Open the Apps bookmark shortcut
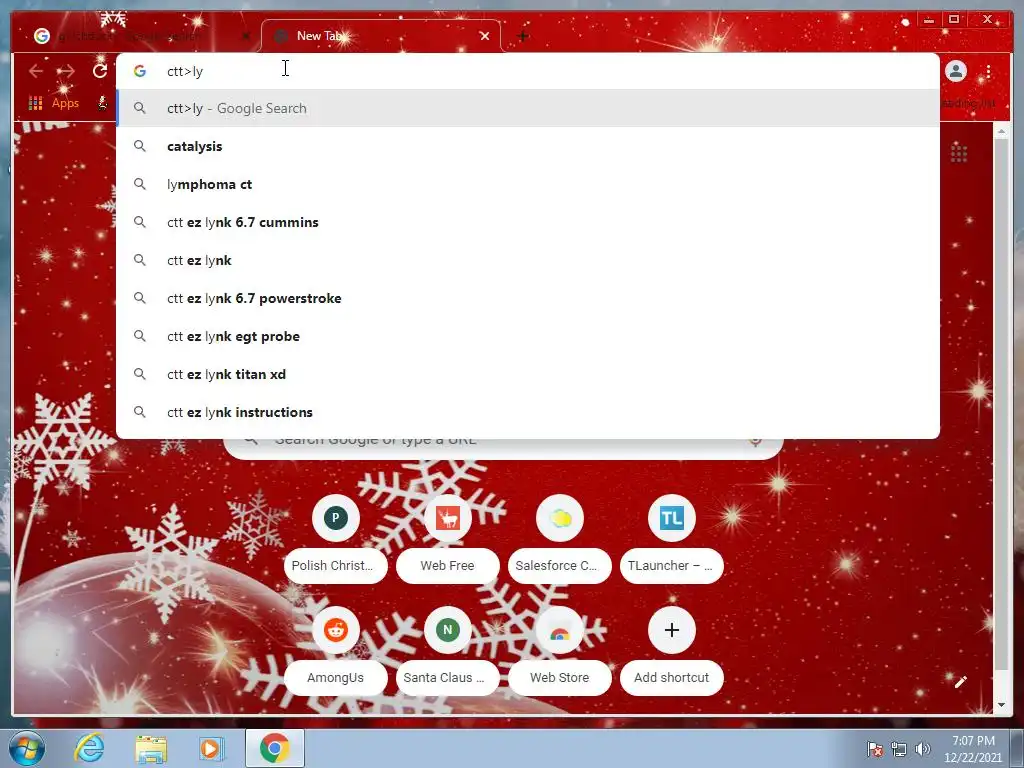 [x=54, y=103]
